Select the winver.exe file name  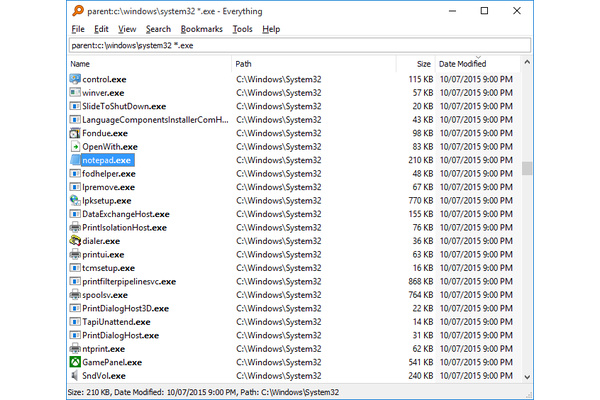(103, 93)
